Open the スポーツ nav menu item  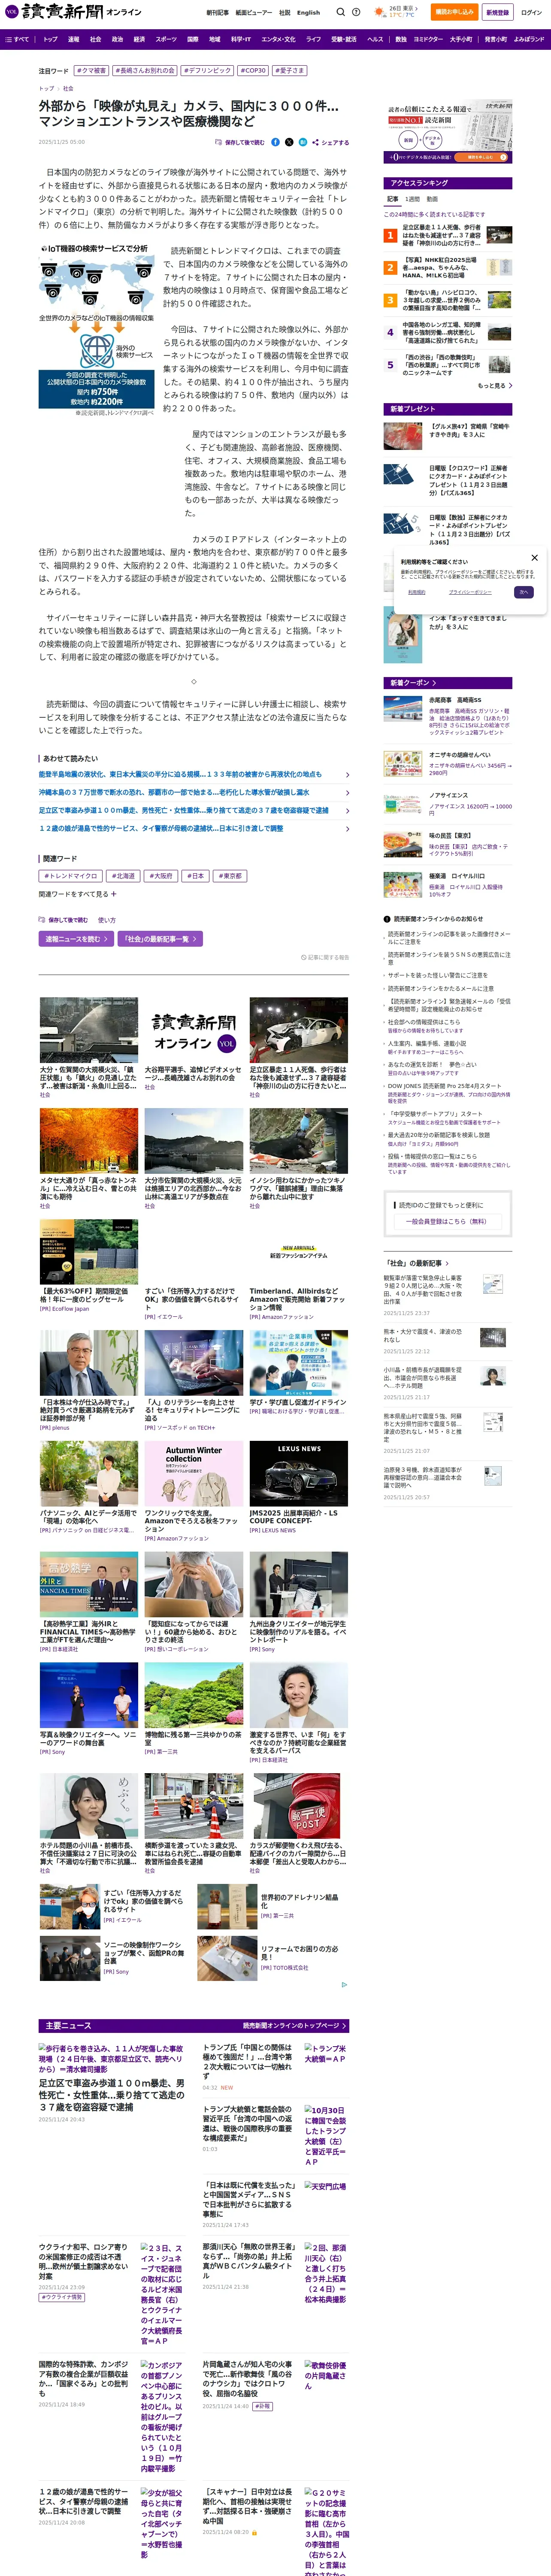(x=166, y=39)
